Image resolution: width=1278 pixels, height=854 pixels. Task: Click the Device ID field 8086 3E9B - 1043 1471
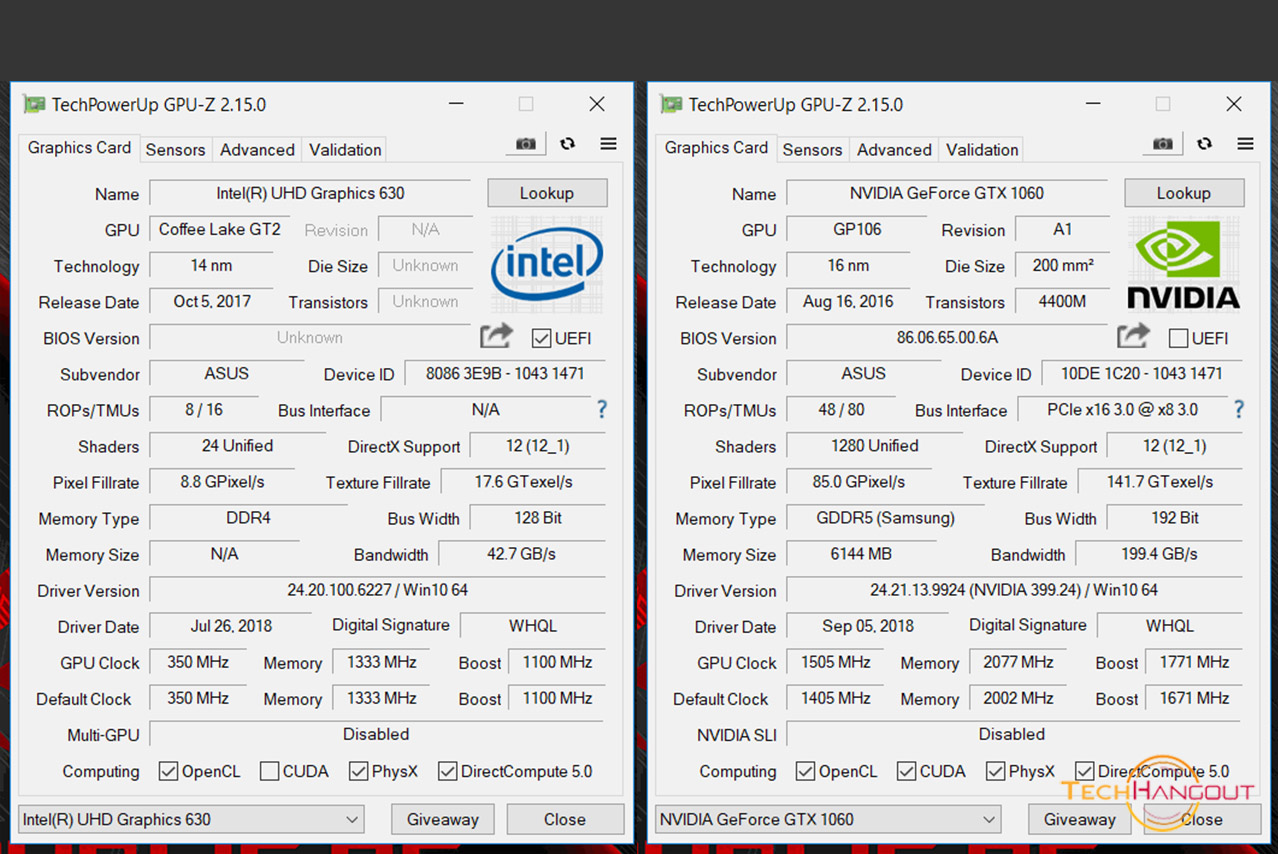[505, 374]
